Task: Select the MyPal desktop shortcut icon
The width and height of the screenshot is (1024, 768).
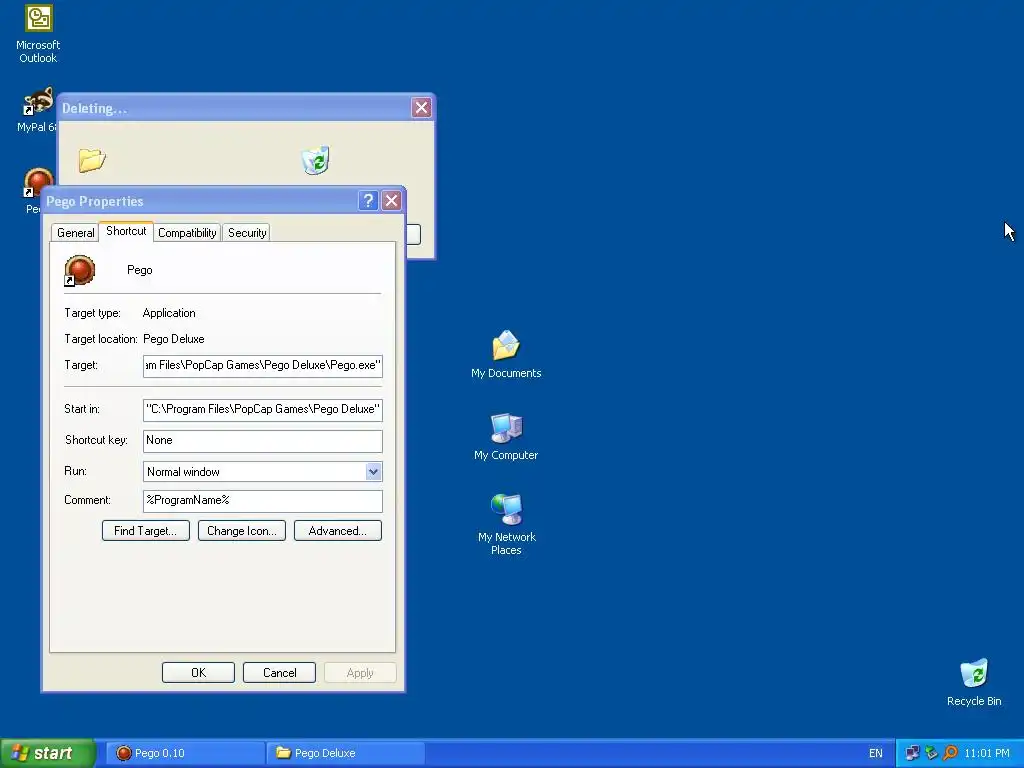Action: pyautogui.click(x=38, y=102)
